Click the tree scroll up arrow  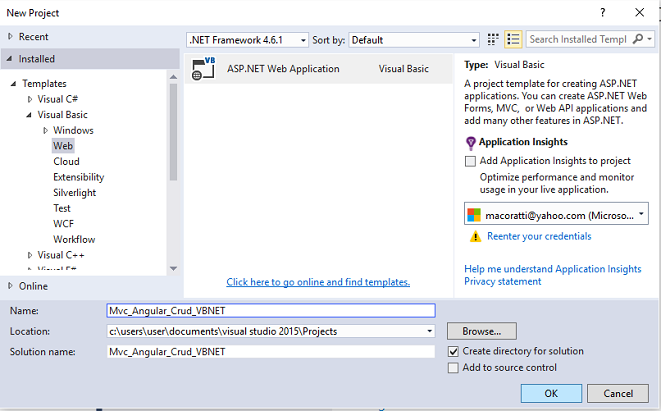173,77
